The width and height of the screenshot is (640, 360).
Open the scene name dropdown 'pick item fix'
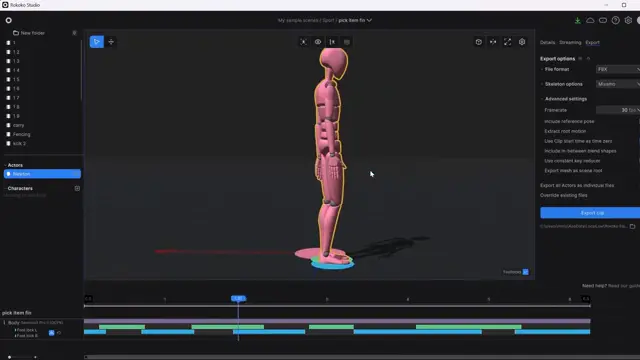click(355, 20)
